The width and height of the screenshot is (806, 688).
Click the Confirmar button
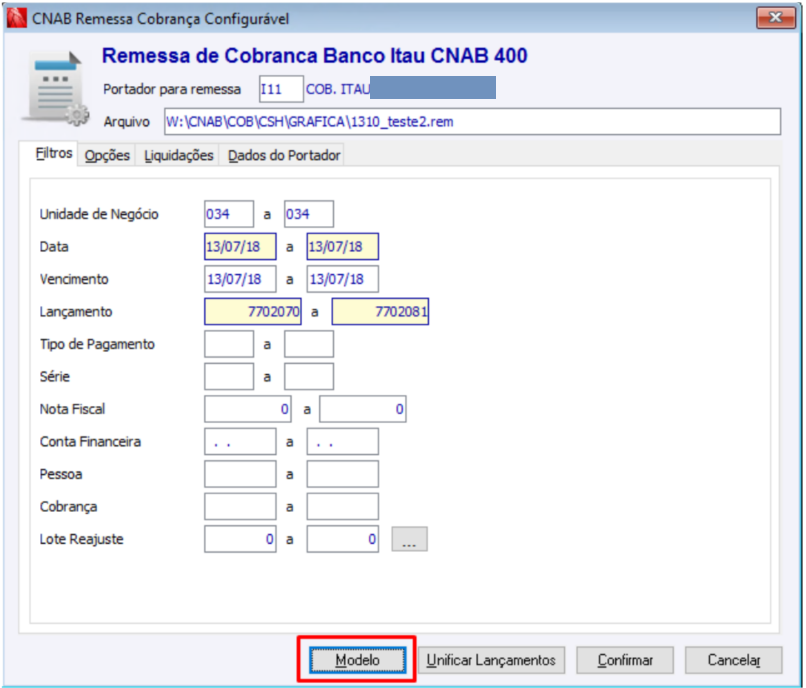tap(625, 660)
